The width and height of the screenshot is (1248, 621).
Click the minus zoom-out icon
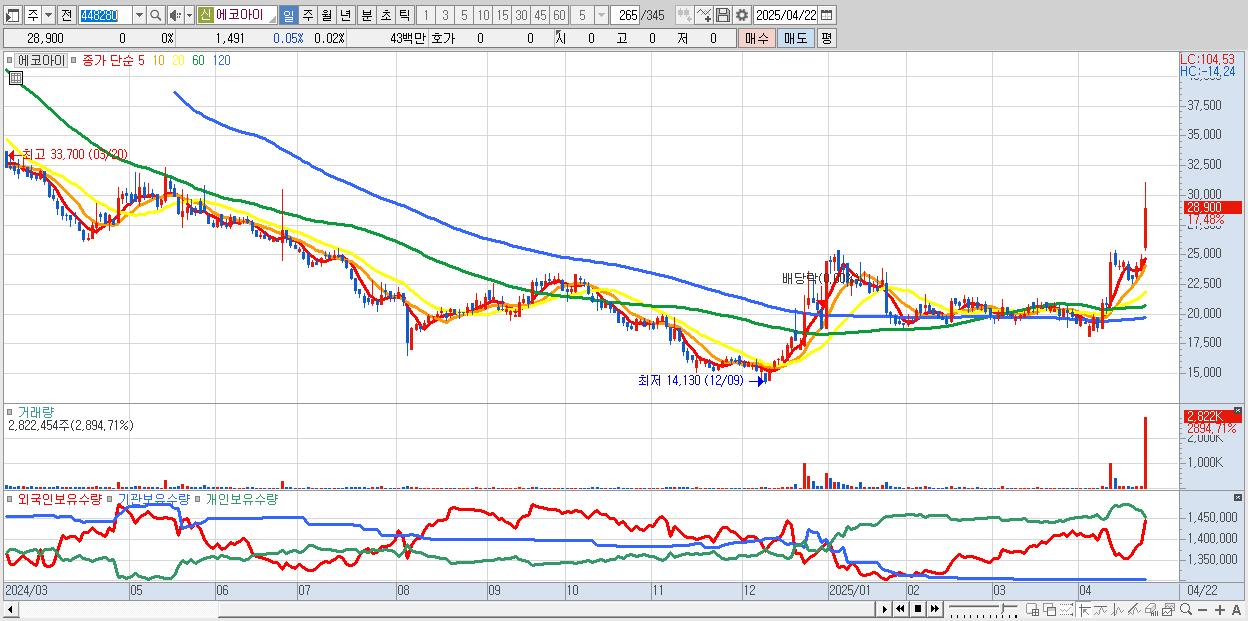pyautogui.click(x=1203, y=609)
